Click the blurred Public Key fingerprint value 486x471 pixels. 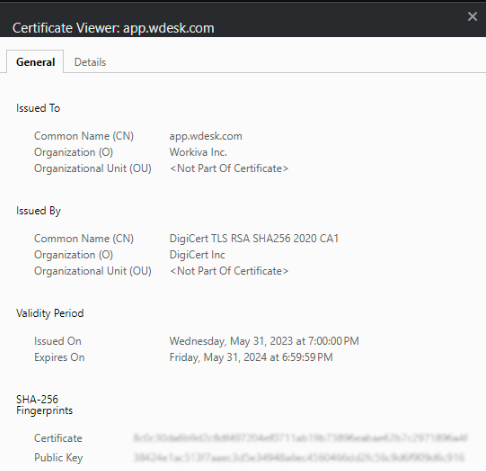point(299,457)
